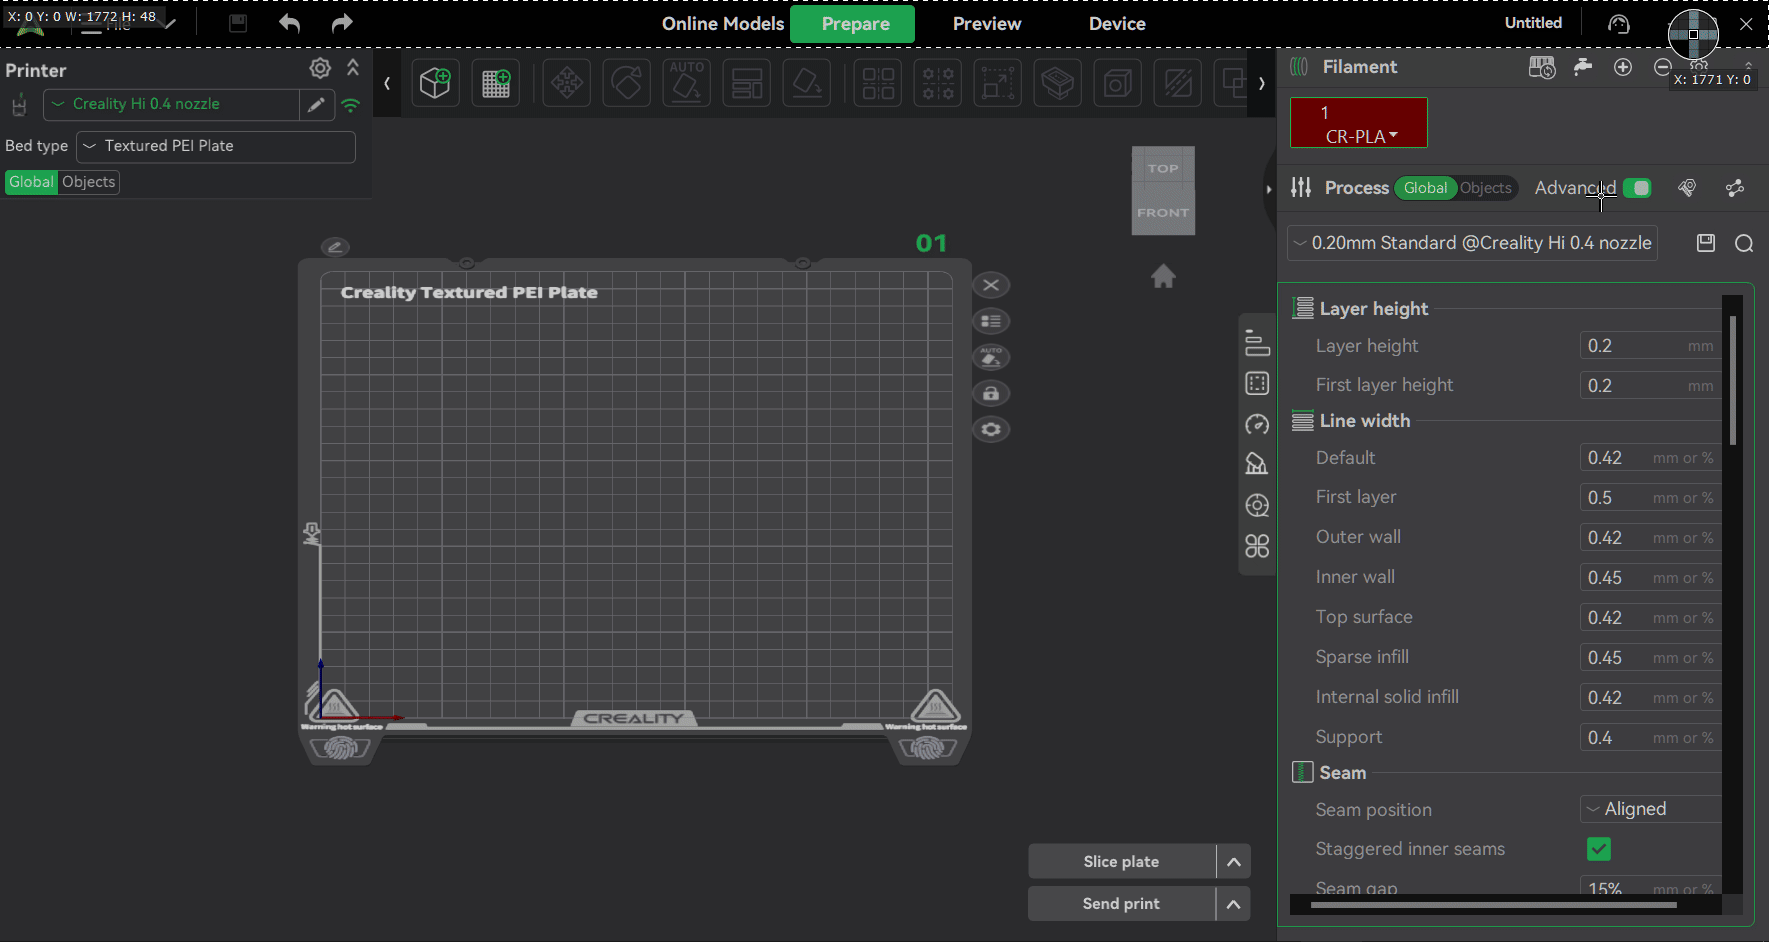Click the Arrange all objects icon

pyautogui.click(x=747, y=83)
